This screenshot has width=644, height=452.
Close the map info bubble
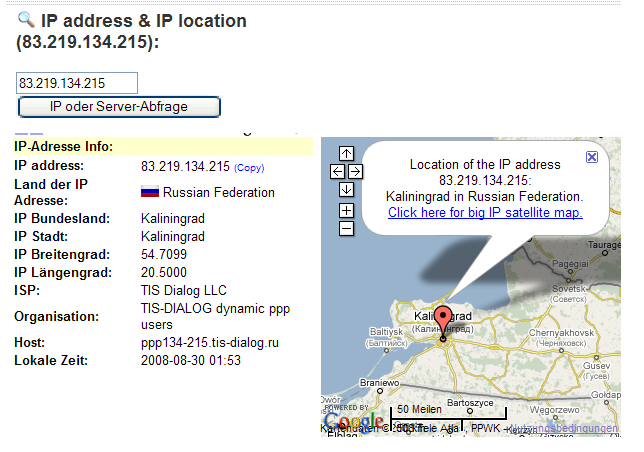[x=591, y=157]
